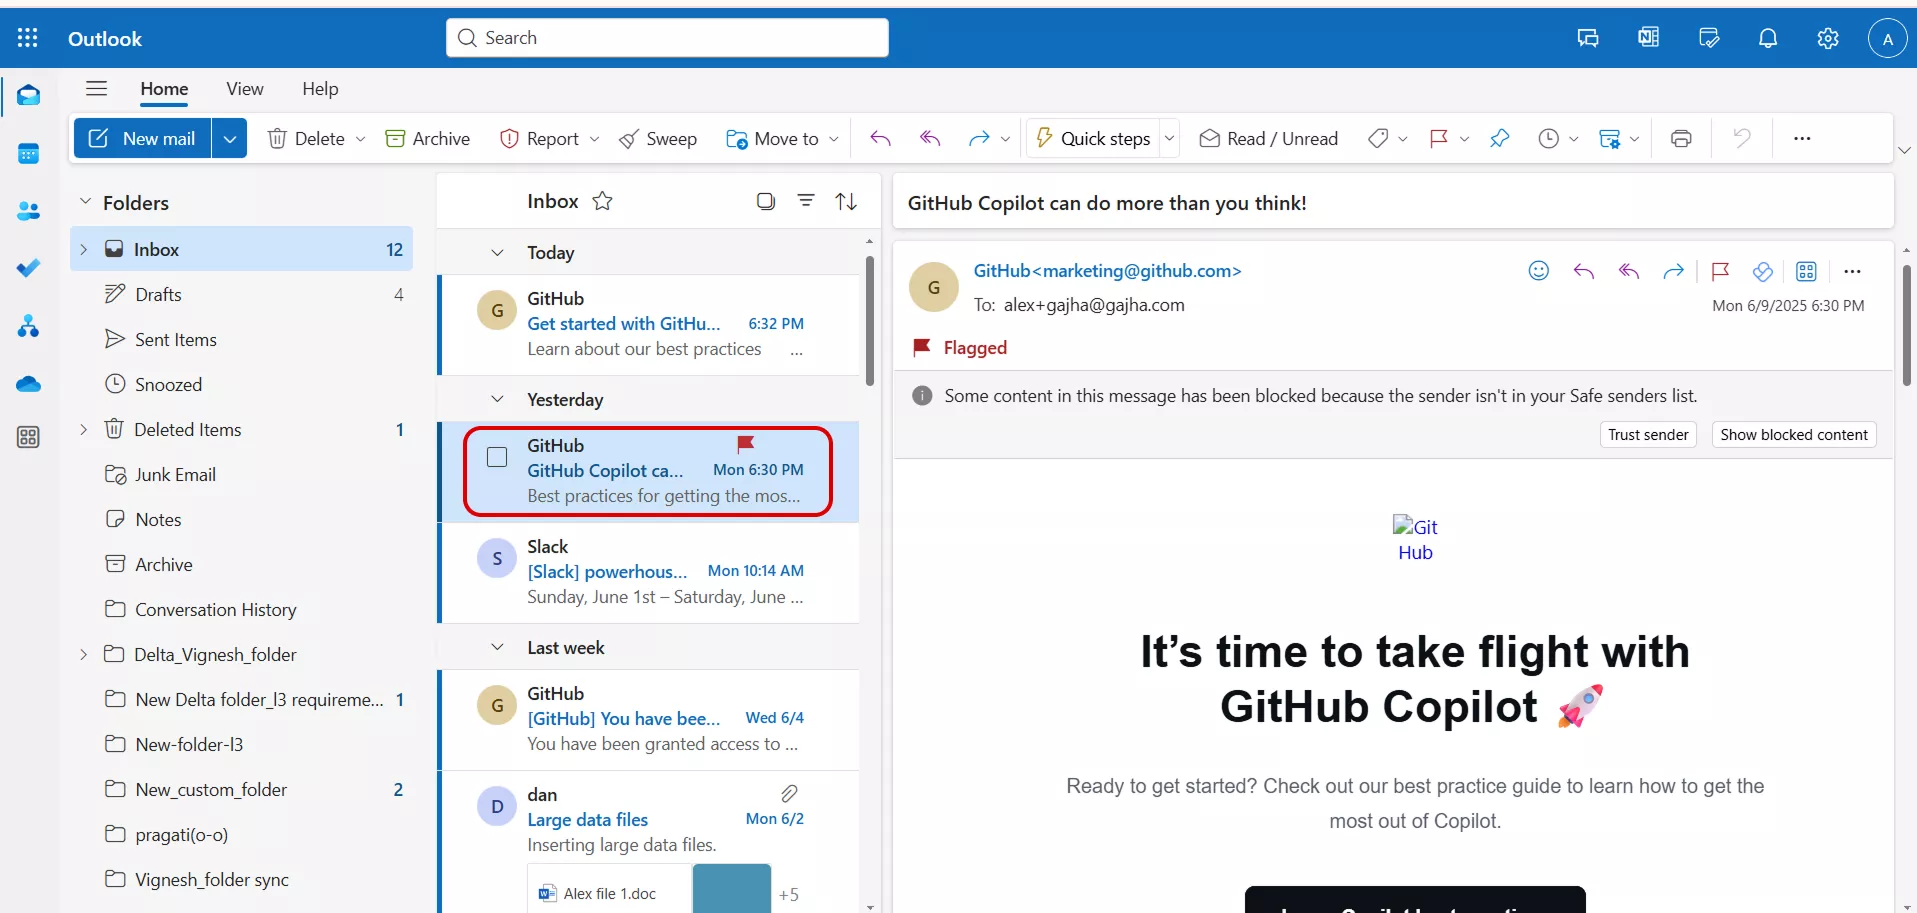Toggle the red flag on GitHub Copilot message
Viewport: 1917px width, 913px height.
pyautogui.click(x=745, y=443)
